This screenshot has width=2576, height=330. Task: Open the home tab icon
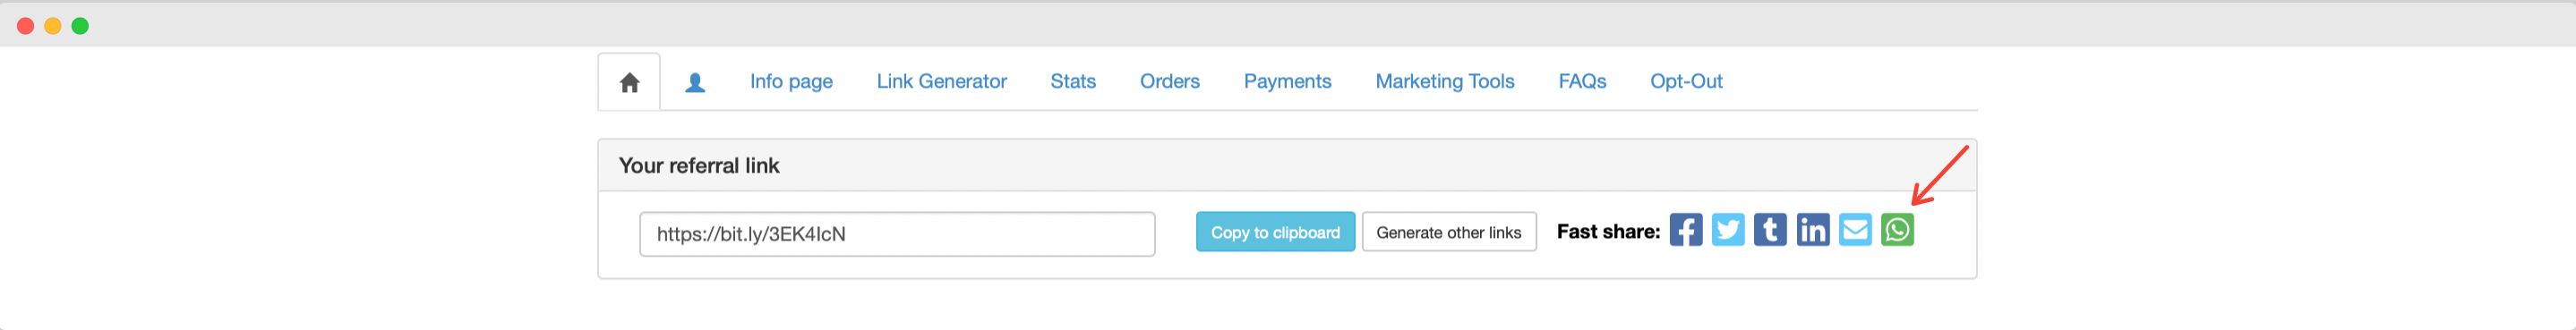629,82
